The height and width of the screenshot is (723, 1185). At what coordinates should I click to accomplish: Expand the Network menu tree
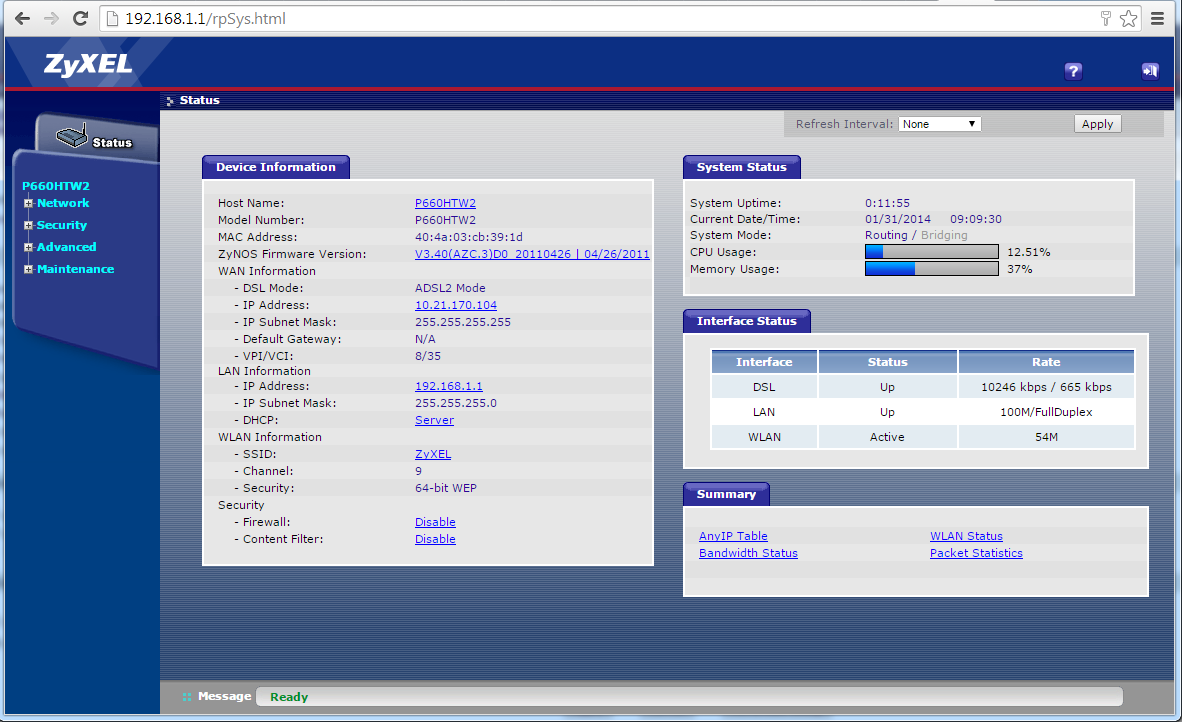click(29, 204)
